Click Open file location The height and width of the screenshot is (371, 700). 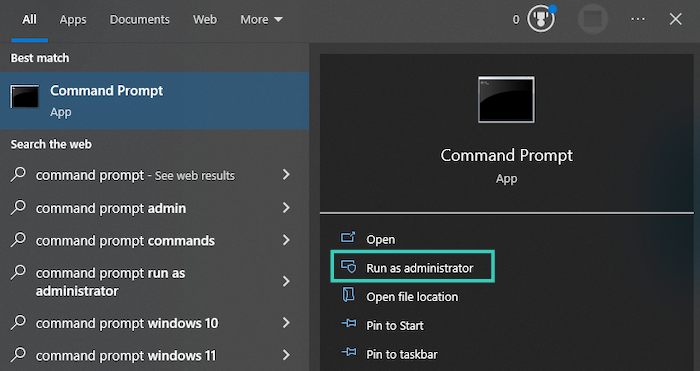click(412, 297)
